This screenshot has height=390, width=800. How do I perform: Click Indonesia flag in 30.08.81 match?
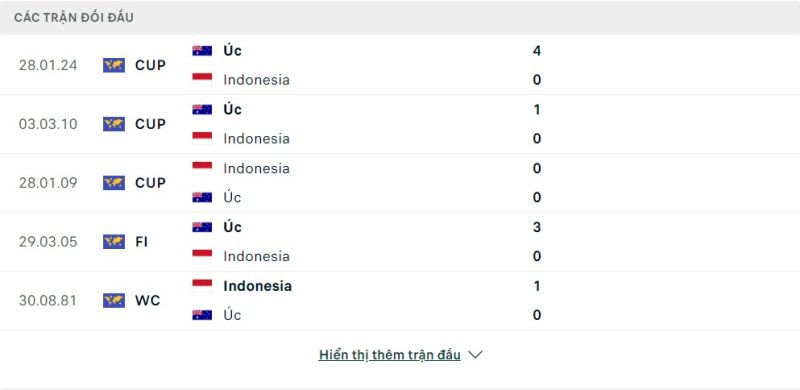202,285
